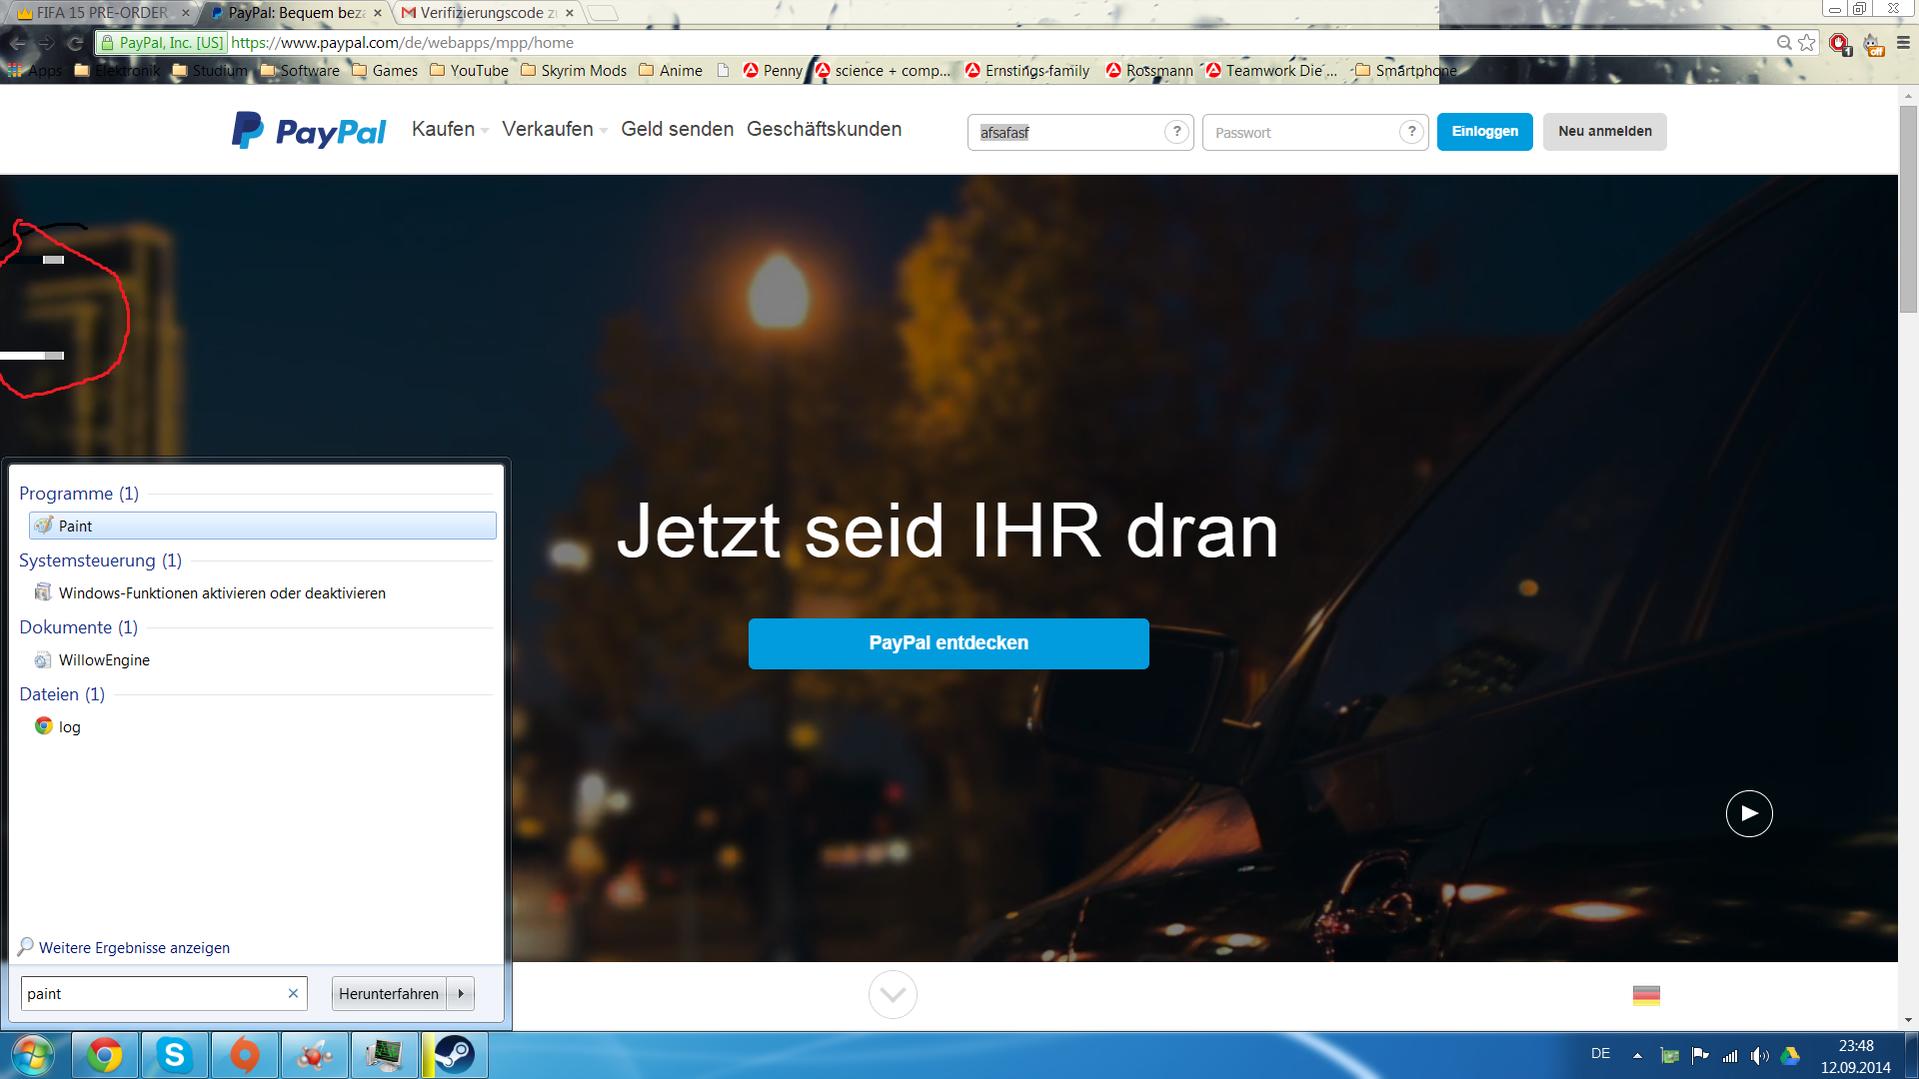The width and height of the screenshot is (1919, 1079).
Task: Click the back navigation arrow in Chrome
Action: click(17, 43)
